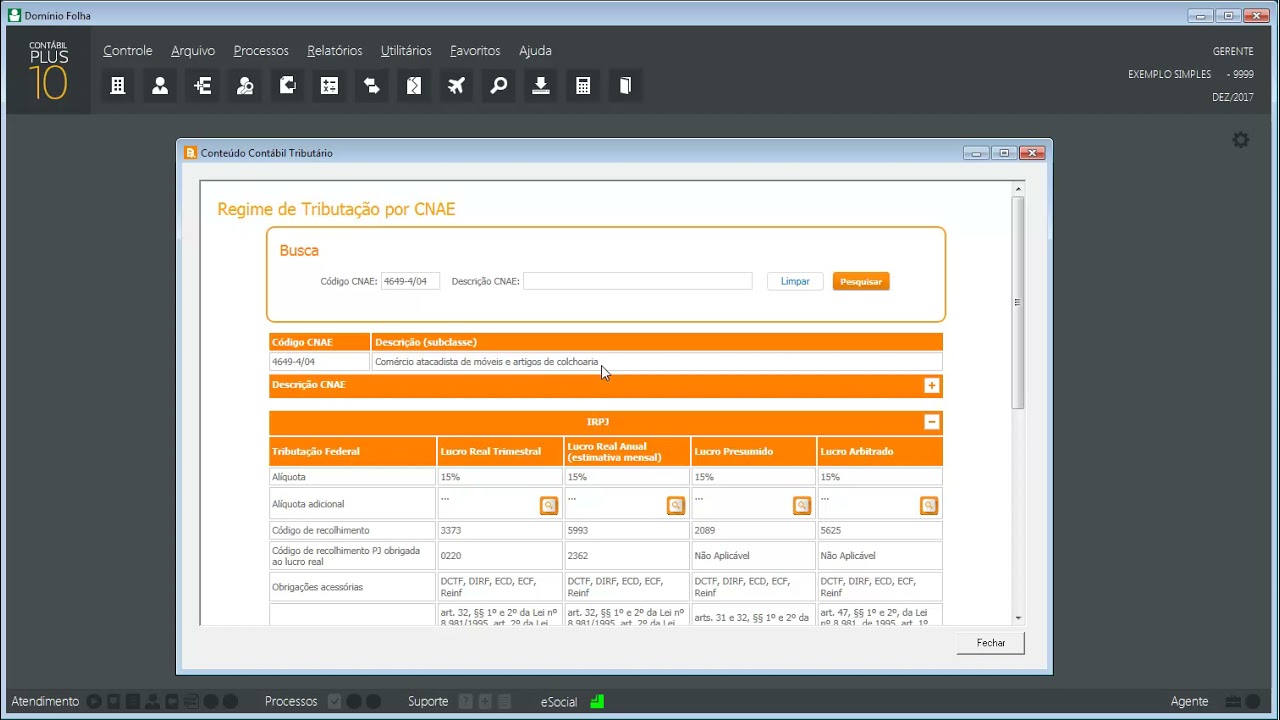Click the torn document (rescission) toolbar icon
This screenshot has height=720, width=1280.
pyautogui.click(x=414, y=86)
